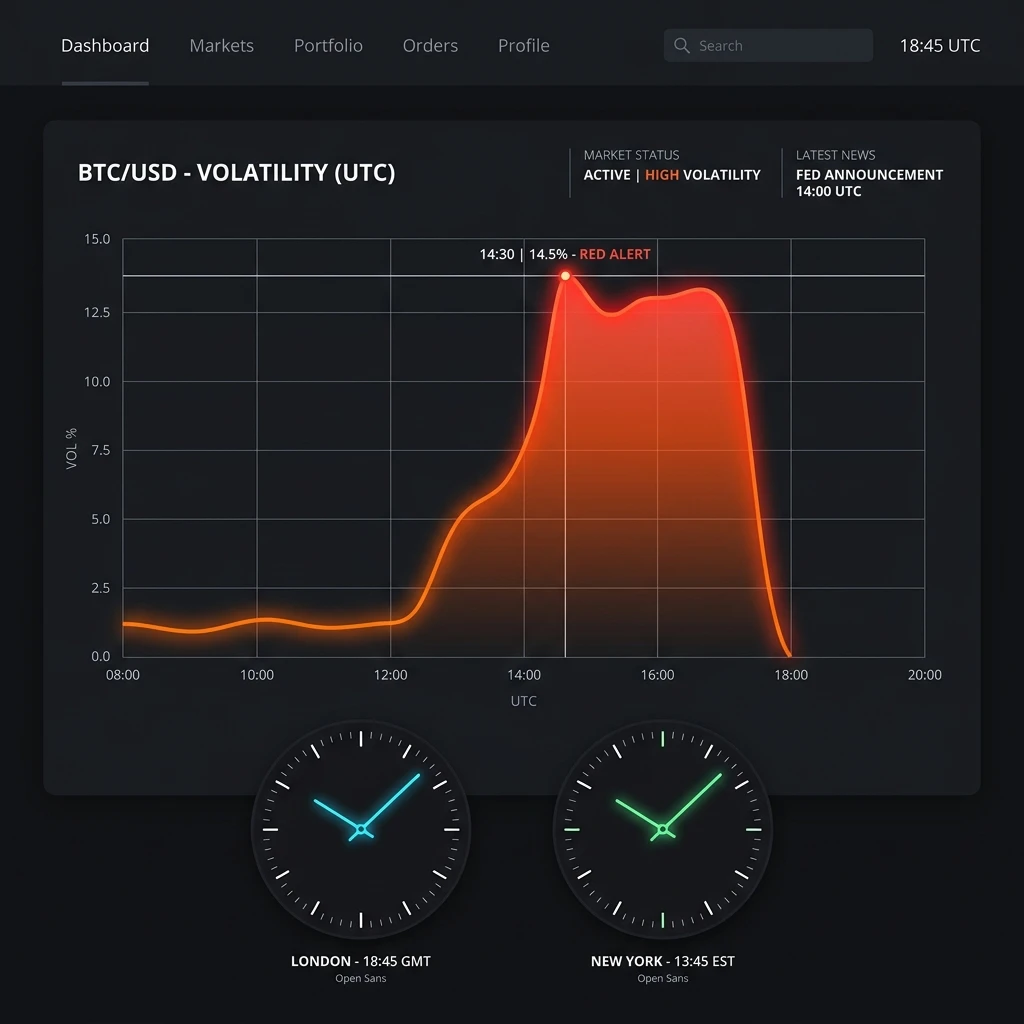Click the NEW YORK - 13:45 EST label

coord(663,961)
